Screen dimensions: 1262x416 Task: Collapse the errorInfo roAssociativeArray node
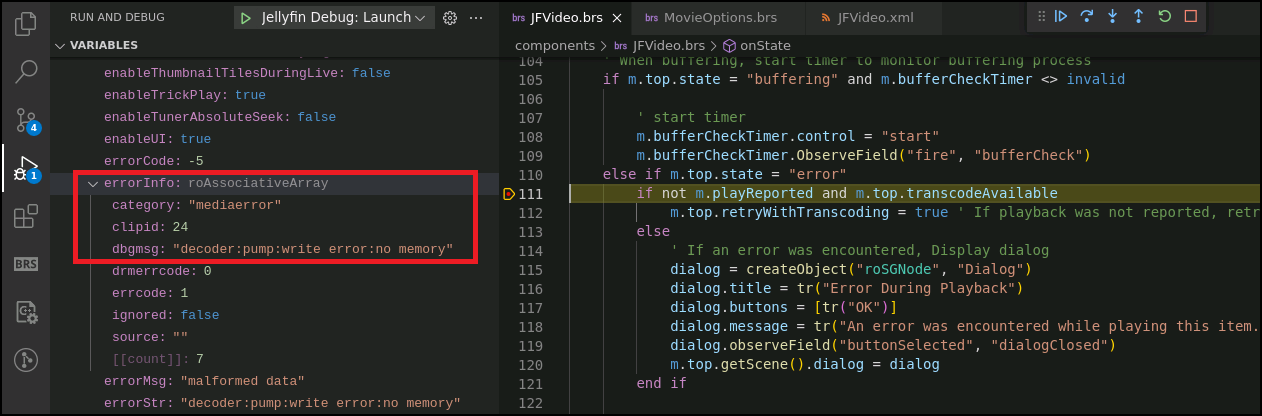coord(93,184)
